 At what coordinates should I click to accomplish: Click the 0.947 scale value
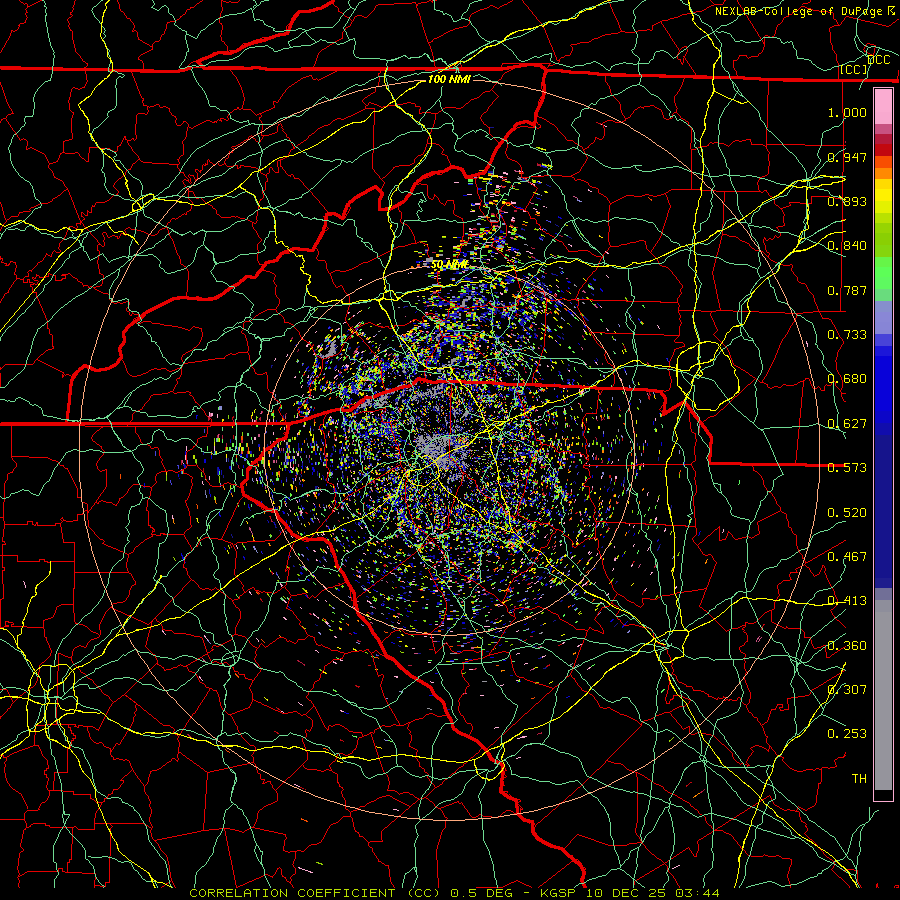tap(847, 157)
